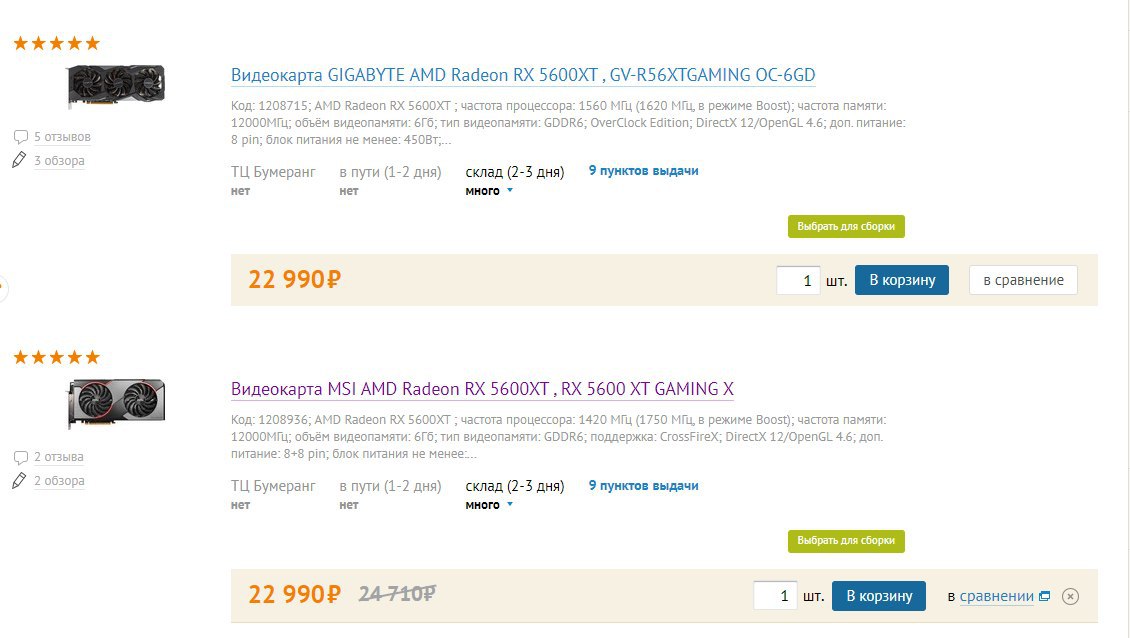Click the comment icon beside GIGABYTE reviews
The image size is (1130, 638).
pyautogui.click(x=20, y=136)
